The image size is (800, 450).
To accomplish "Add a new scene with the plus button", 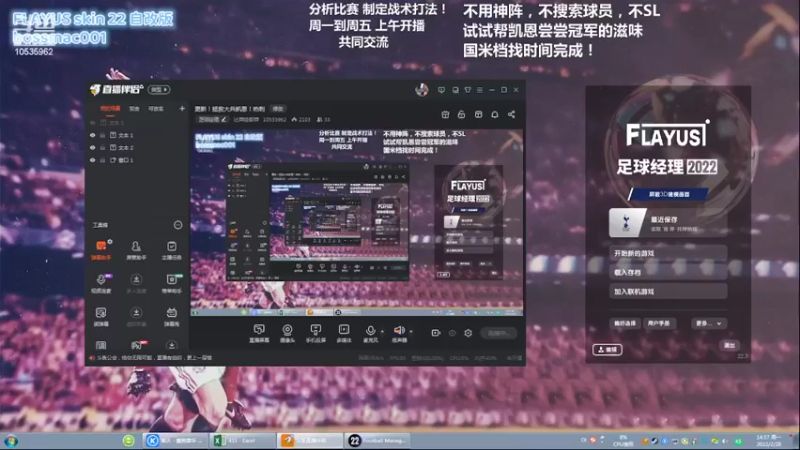I will (182, 109).
